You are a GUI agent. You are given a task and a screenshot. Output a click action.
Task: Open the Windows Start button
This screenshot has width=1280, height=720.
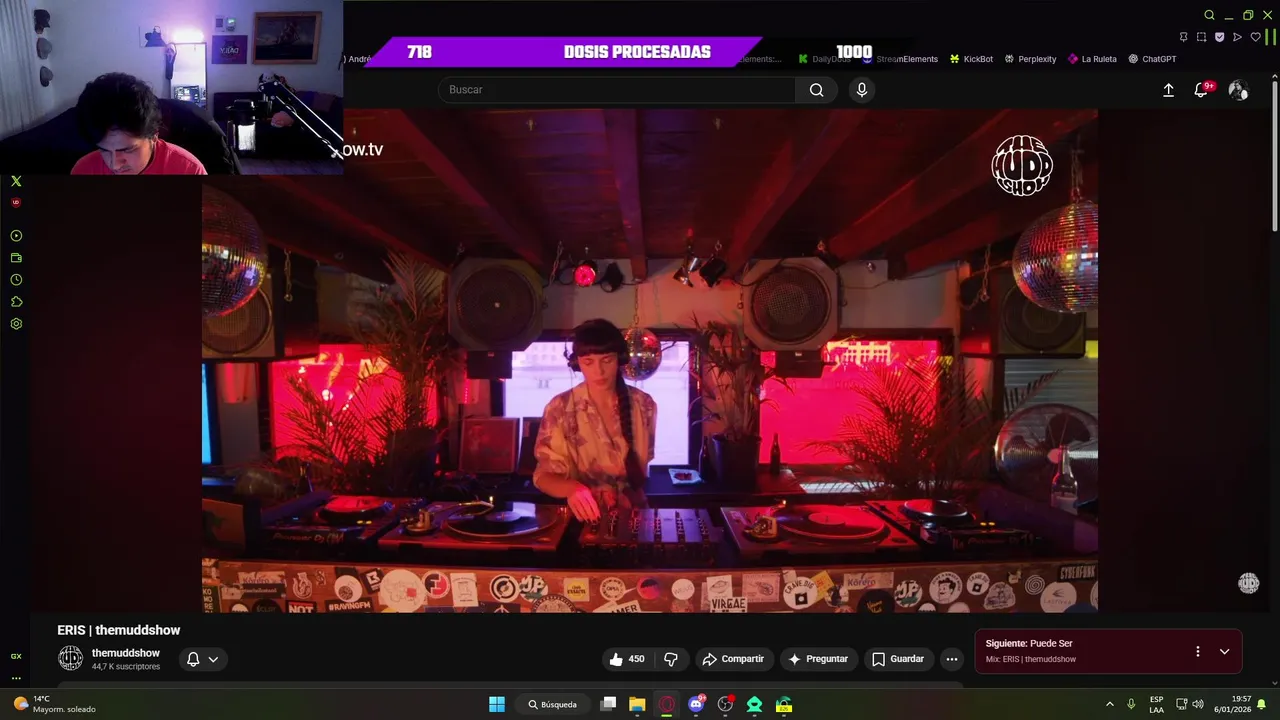click(x=497, y=704)
